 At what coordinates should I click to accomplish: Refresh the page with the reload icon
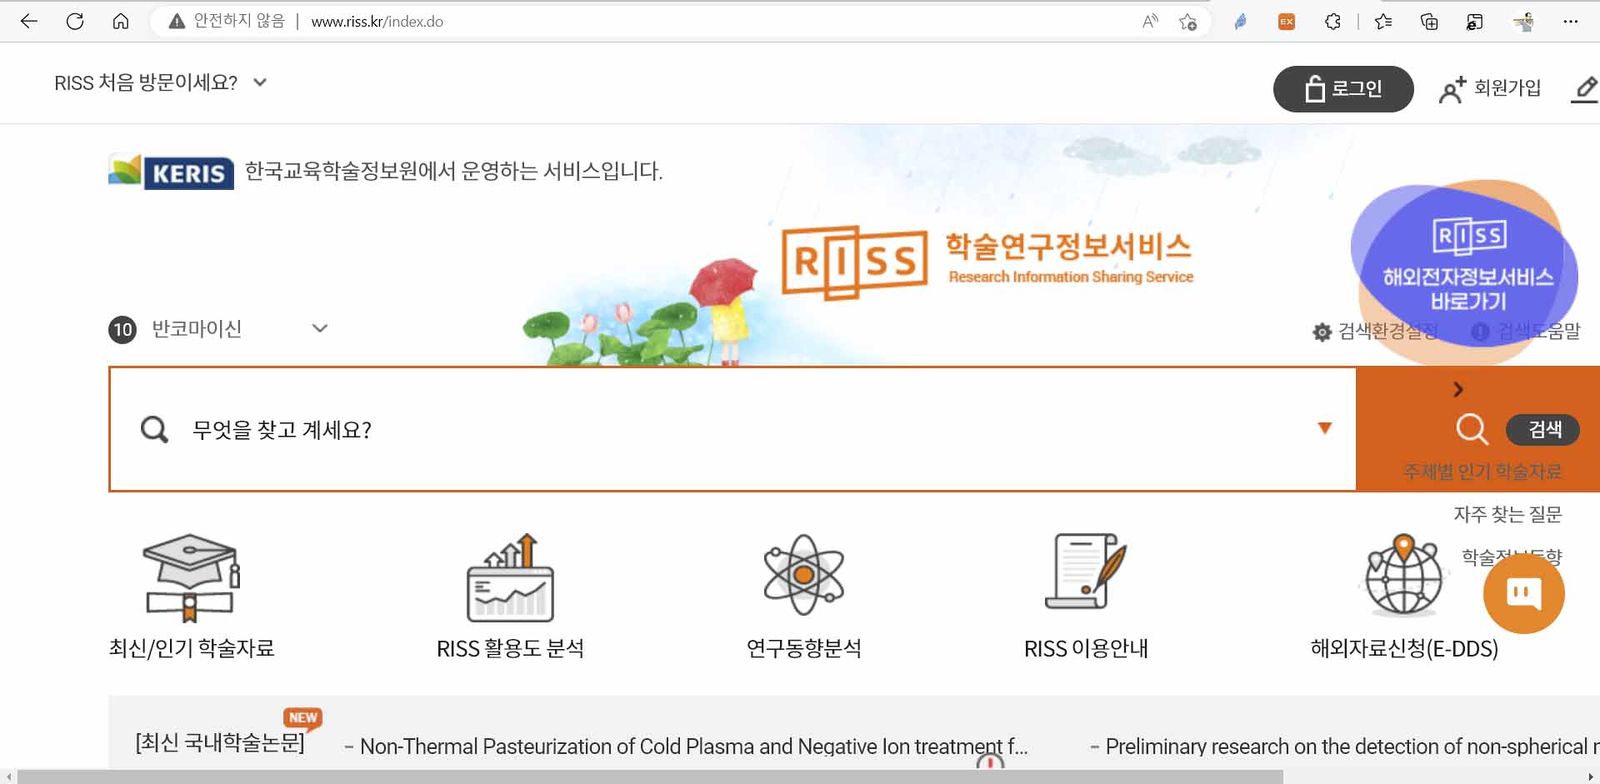coord(75,21)
